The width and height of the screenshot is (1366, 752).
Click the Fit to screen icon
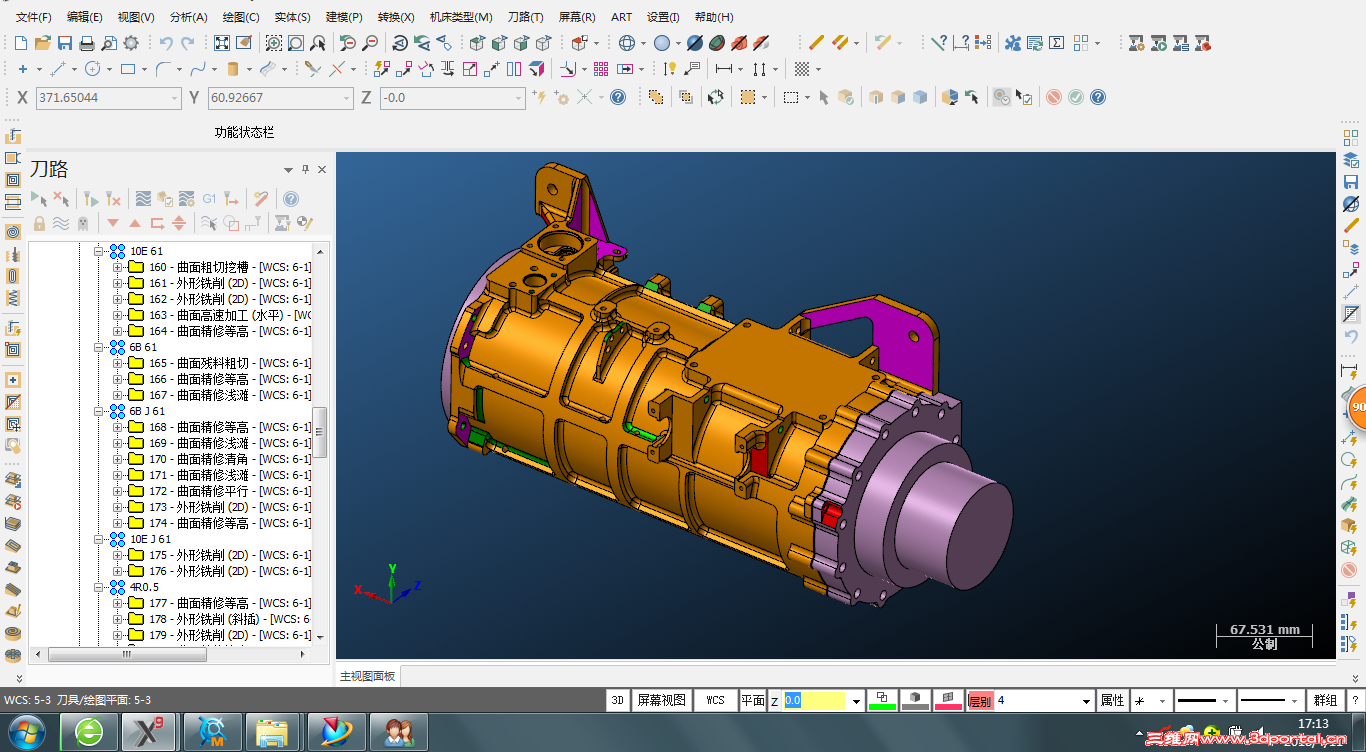[x=222, y=43]
